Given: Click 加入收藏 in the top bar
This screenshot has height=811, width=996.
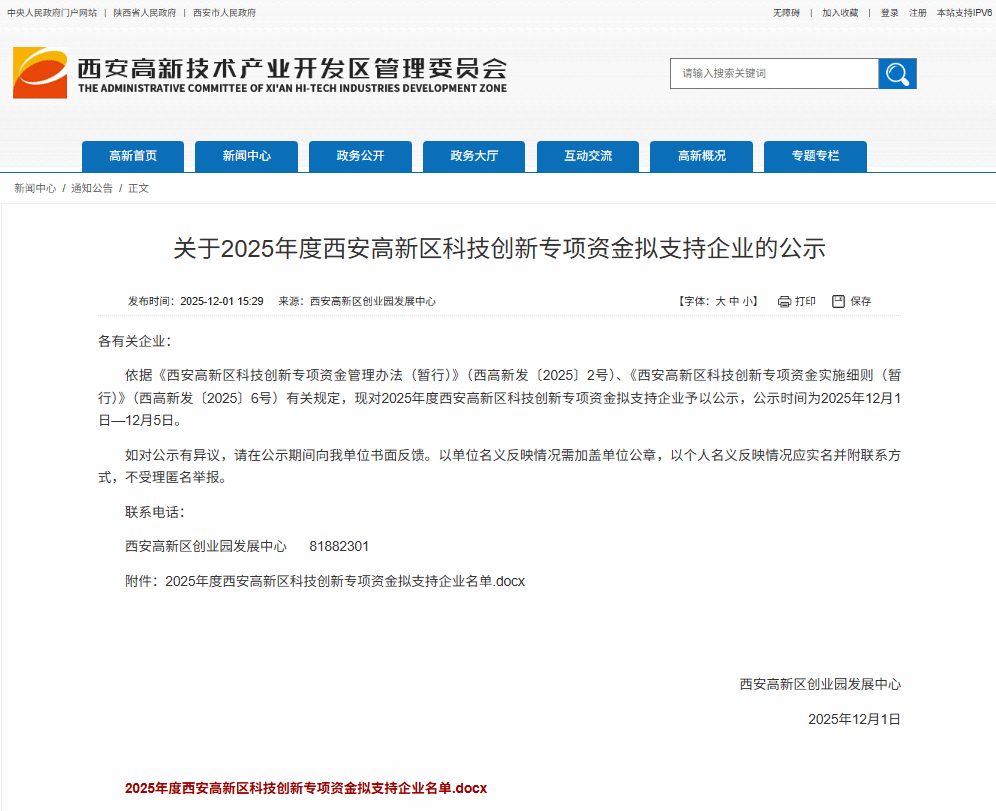Looking at the screenshot, I should click(840, 13).
